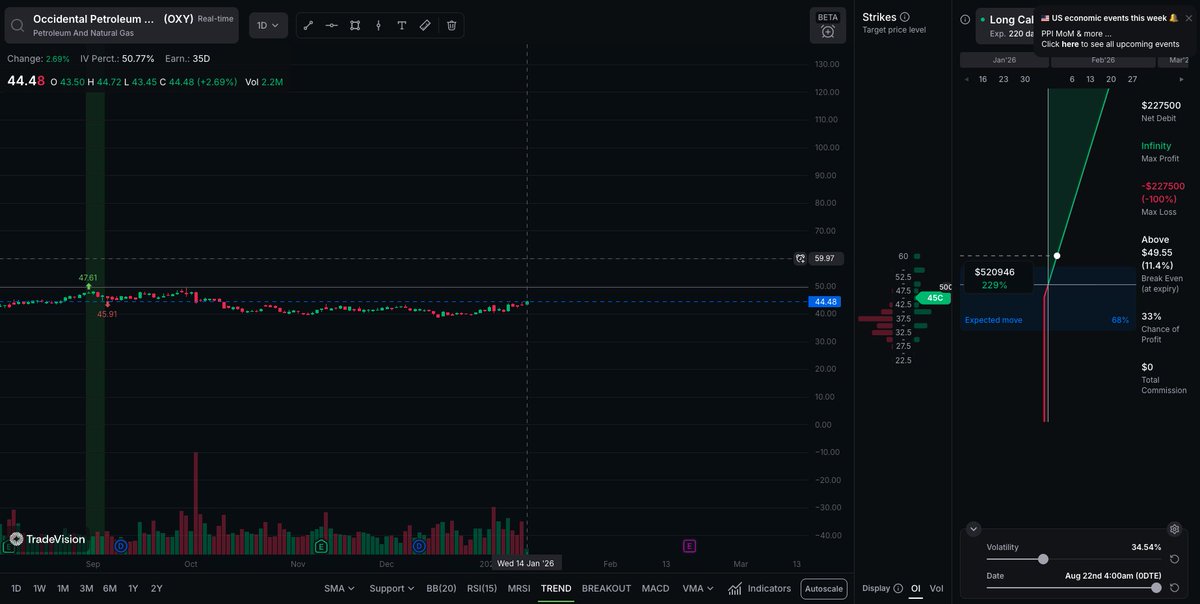Toggle the TREND indicator
Image resolution: width=1200 pixels, height=604 pixels.
556,588
